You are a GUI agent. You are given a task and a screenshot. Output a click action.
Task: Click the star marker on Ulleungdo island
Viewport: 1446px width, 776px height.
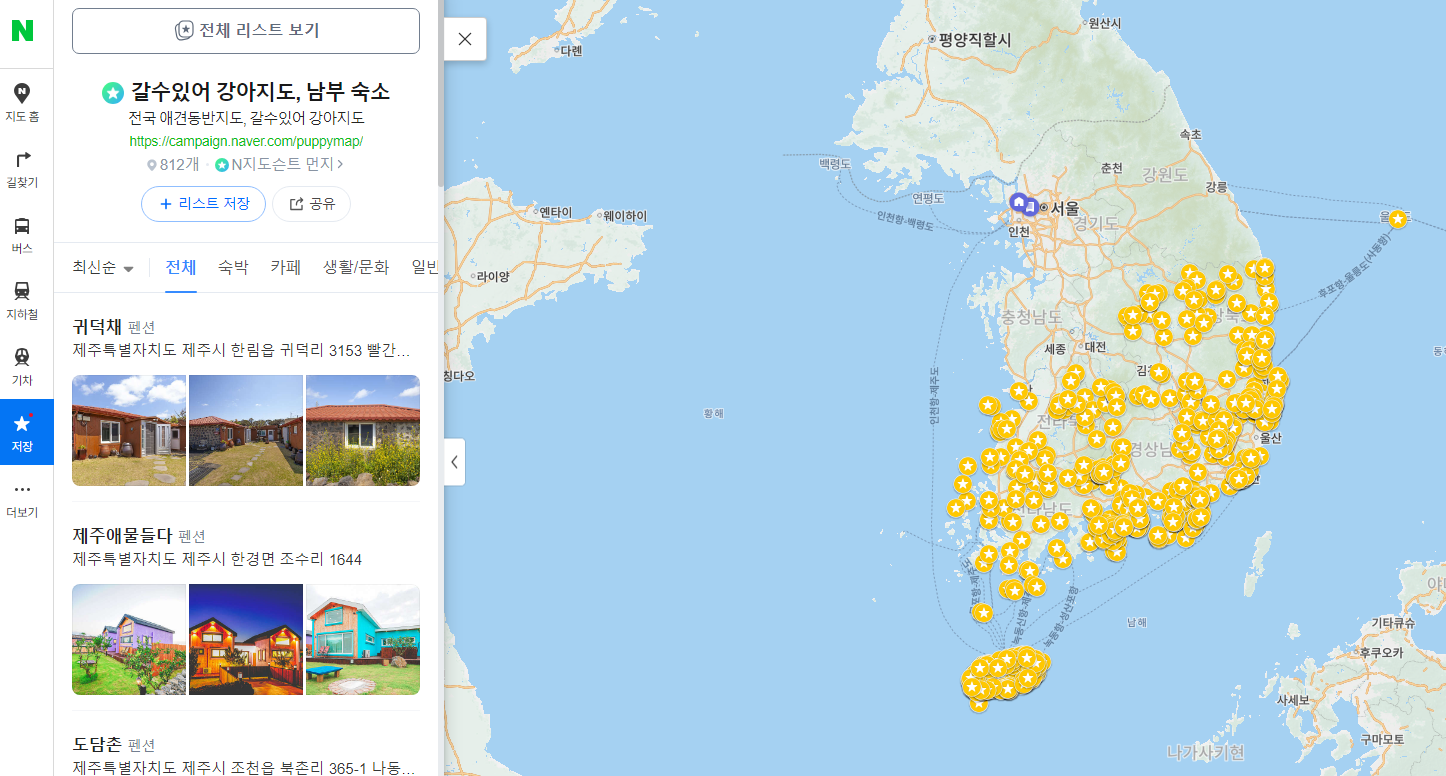click(x=1398, y=219)
